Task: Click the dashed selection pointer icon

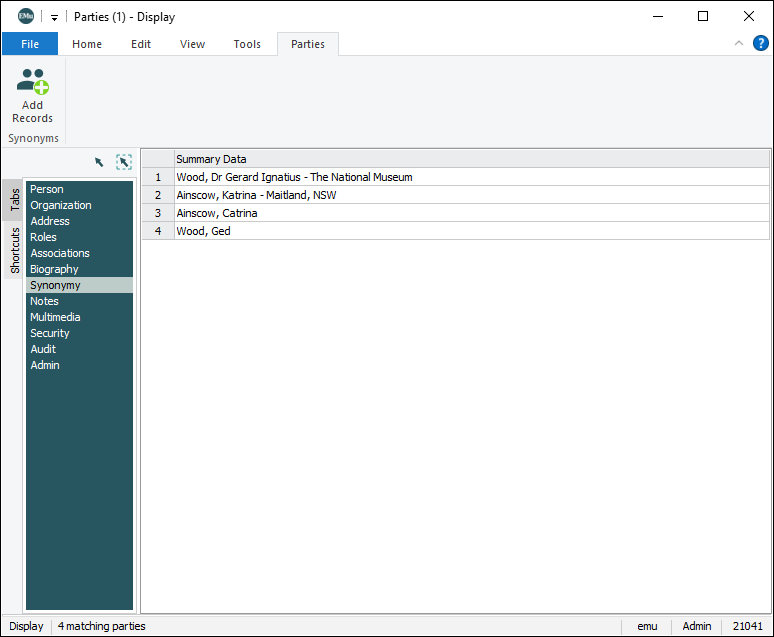Action: [123, 162]
